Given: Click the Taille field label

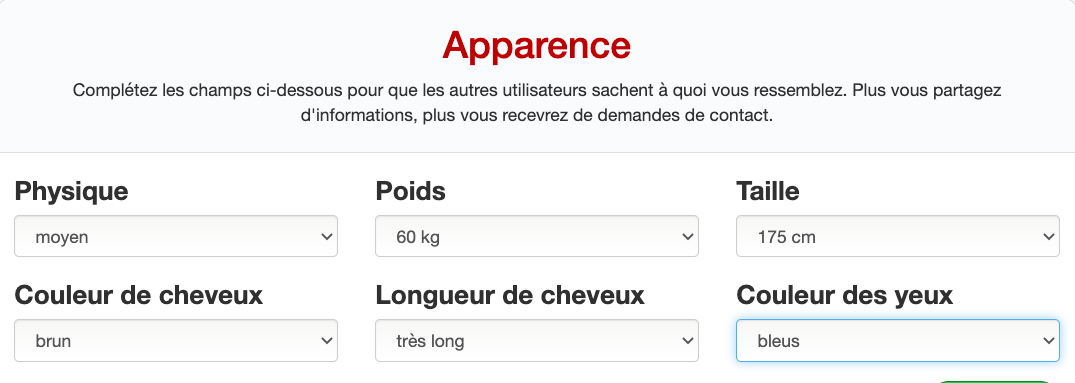Looking at the screenshot, I should tap(768, 191).
